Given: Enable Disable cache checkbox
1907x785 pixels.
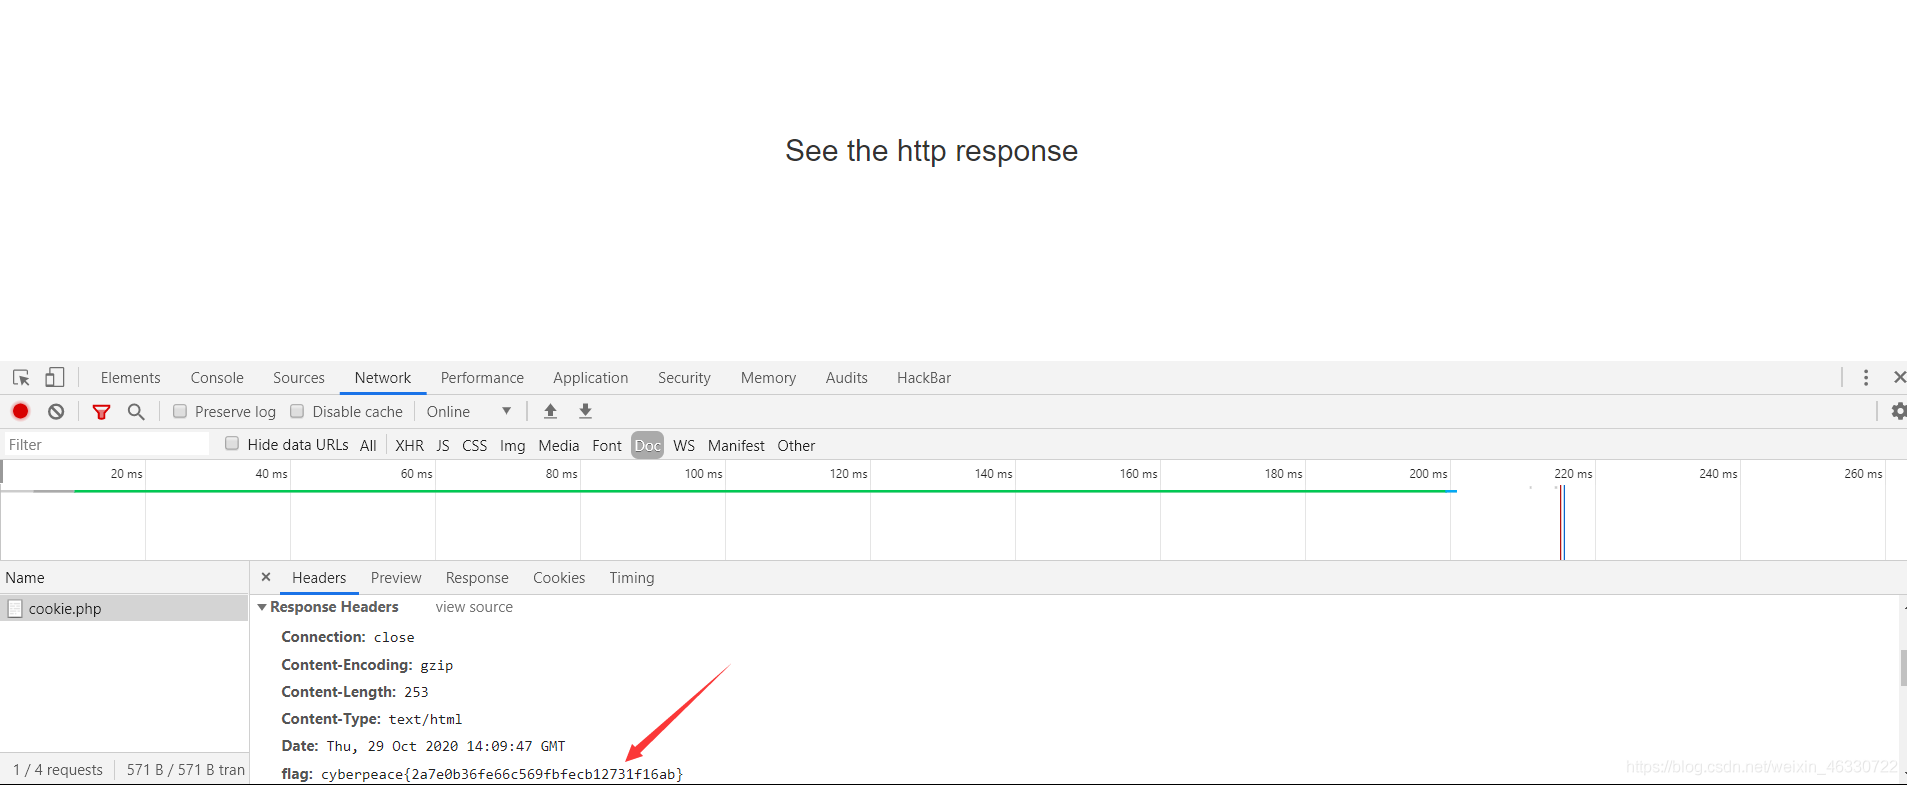Looking at the screenshot, I should (x=297, y=411).
